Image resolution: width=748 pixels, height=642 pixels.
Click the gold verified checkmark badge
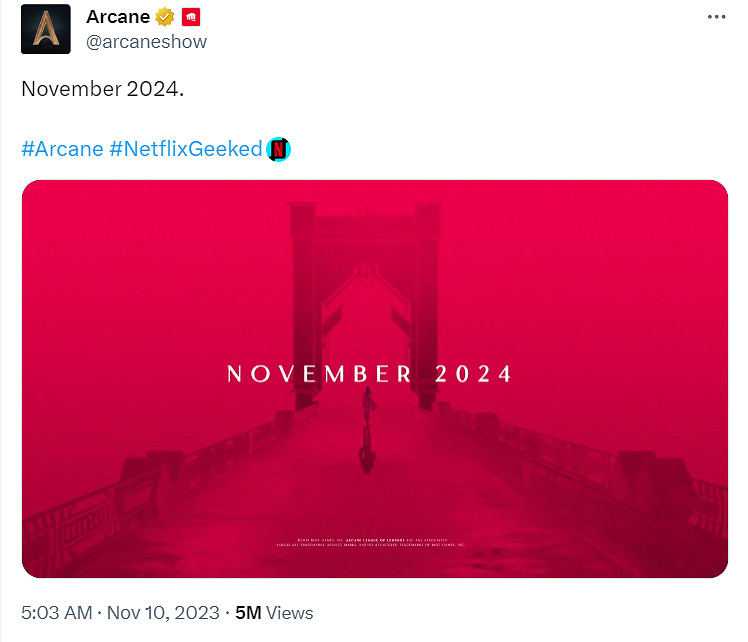tap(165, 17)
